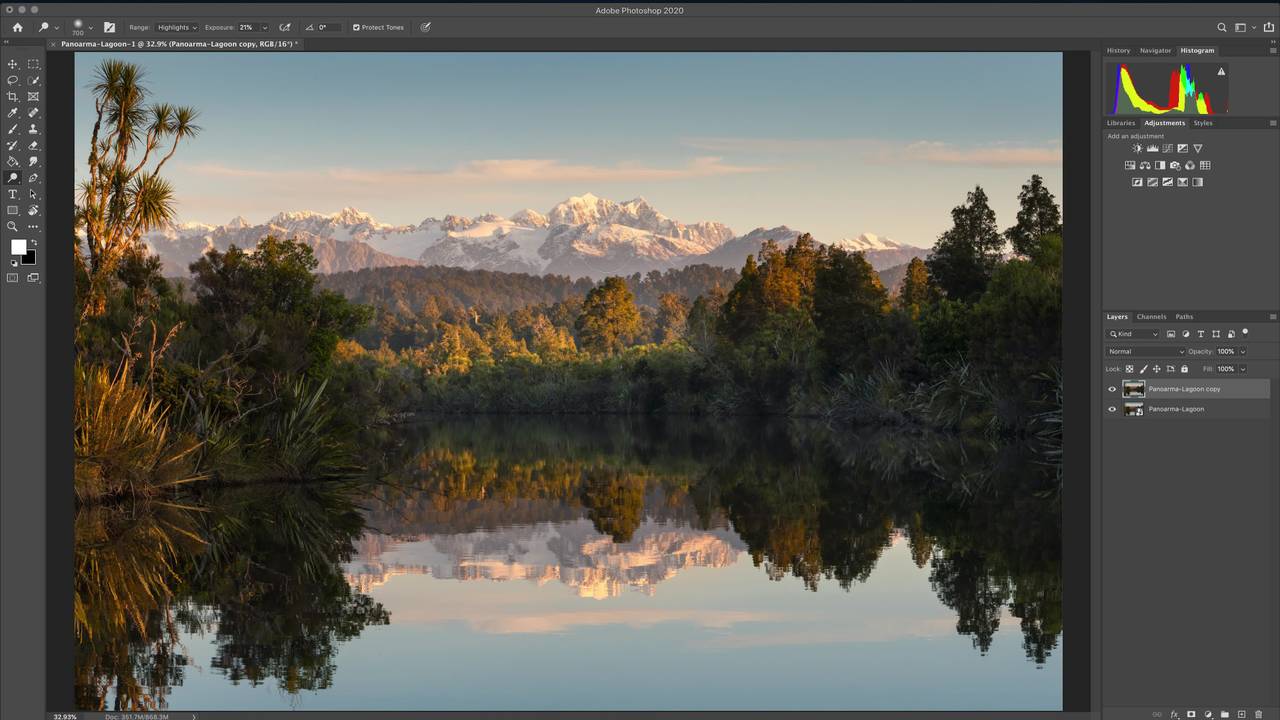This screenshot has height=720, width=1280.
Task: Open the blend mode dropdown showing Normal
Action: pyautogui.click(x=1145, y=352)
